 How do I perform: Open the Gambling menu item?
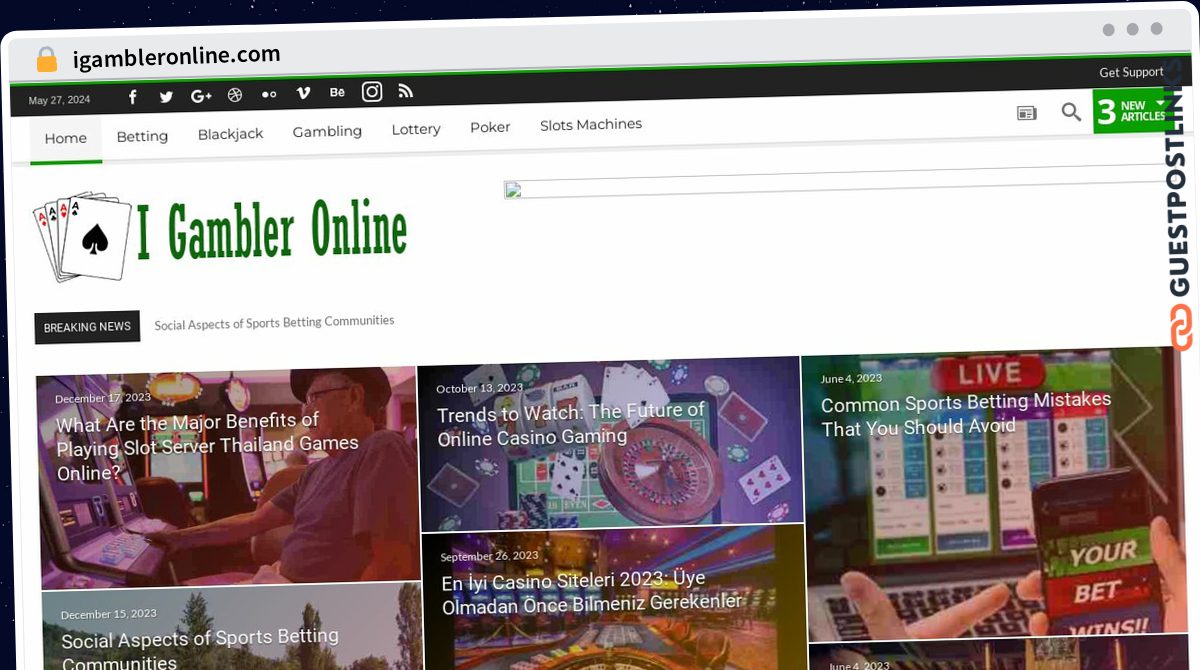click(x=327, y=131)
